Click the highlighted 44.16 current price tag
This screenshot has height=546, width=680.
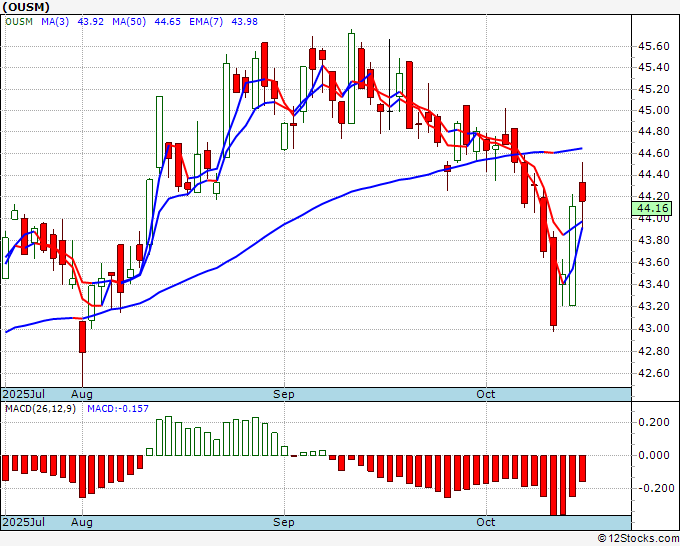point(653,209)
